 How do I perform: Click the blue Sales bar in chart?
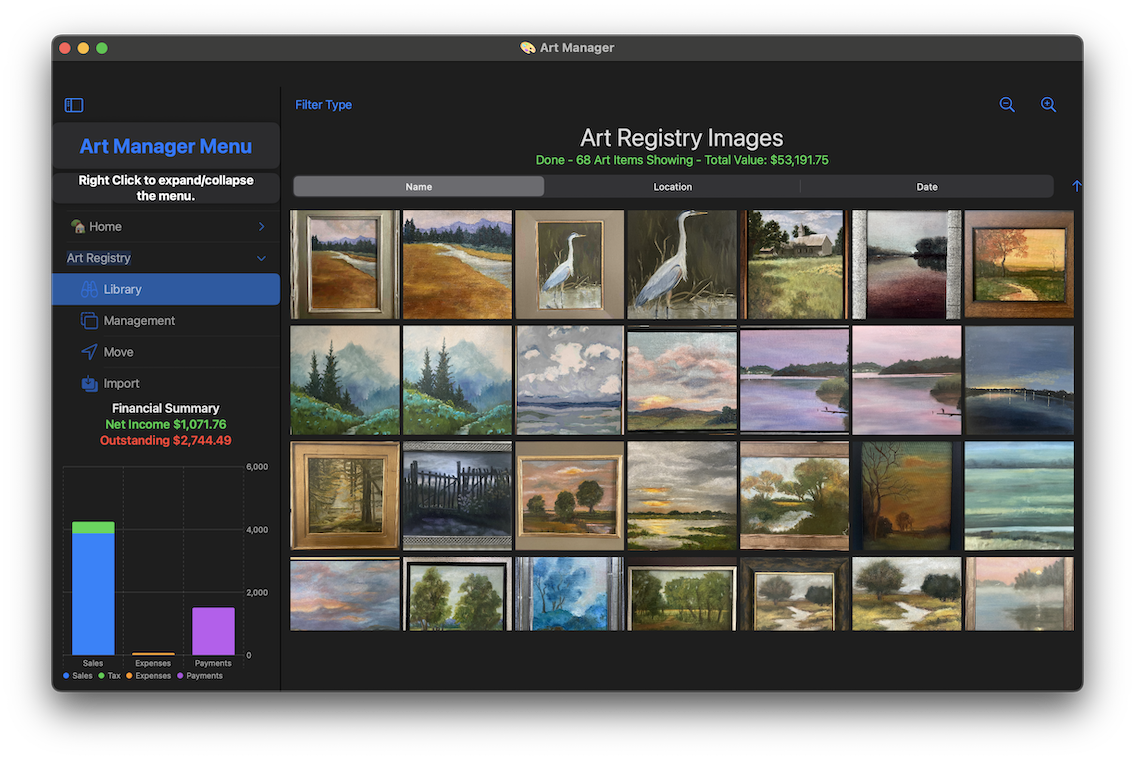coord(93,595)
